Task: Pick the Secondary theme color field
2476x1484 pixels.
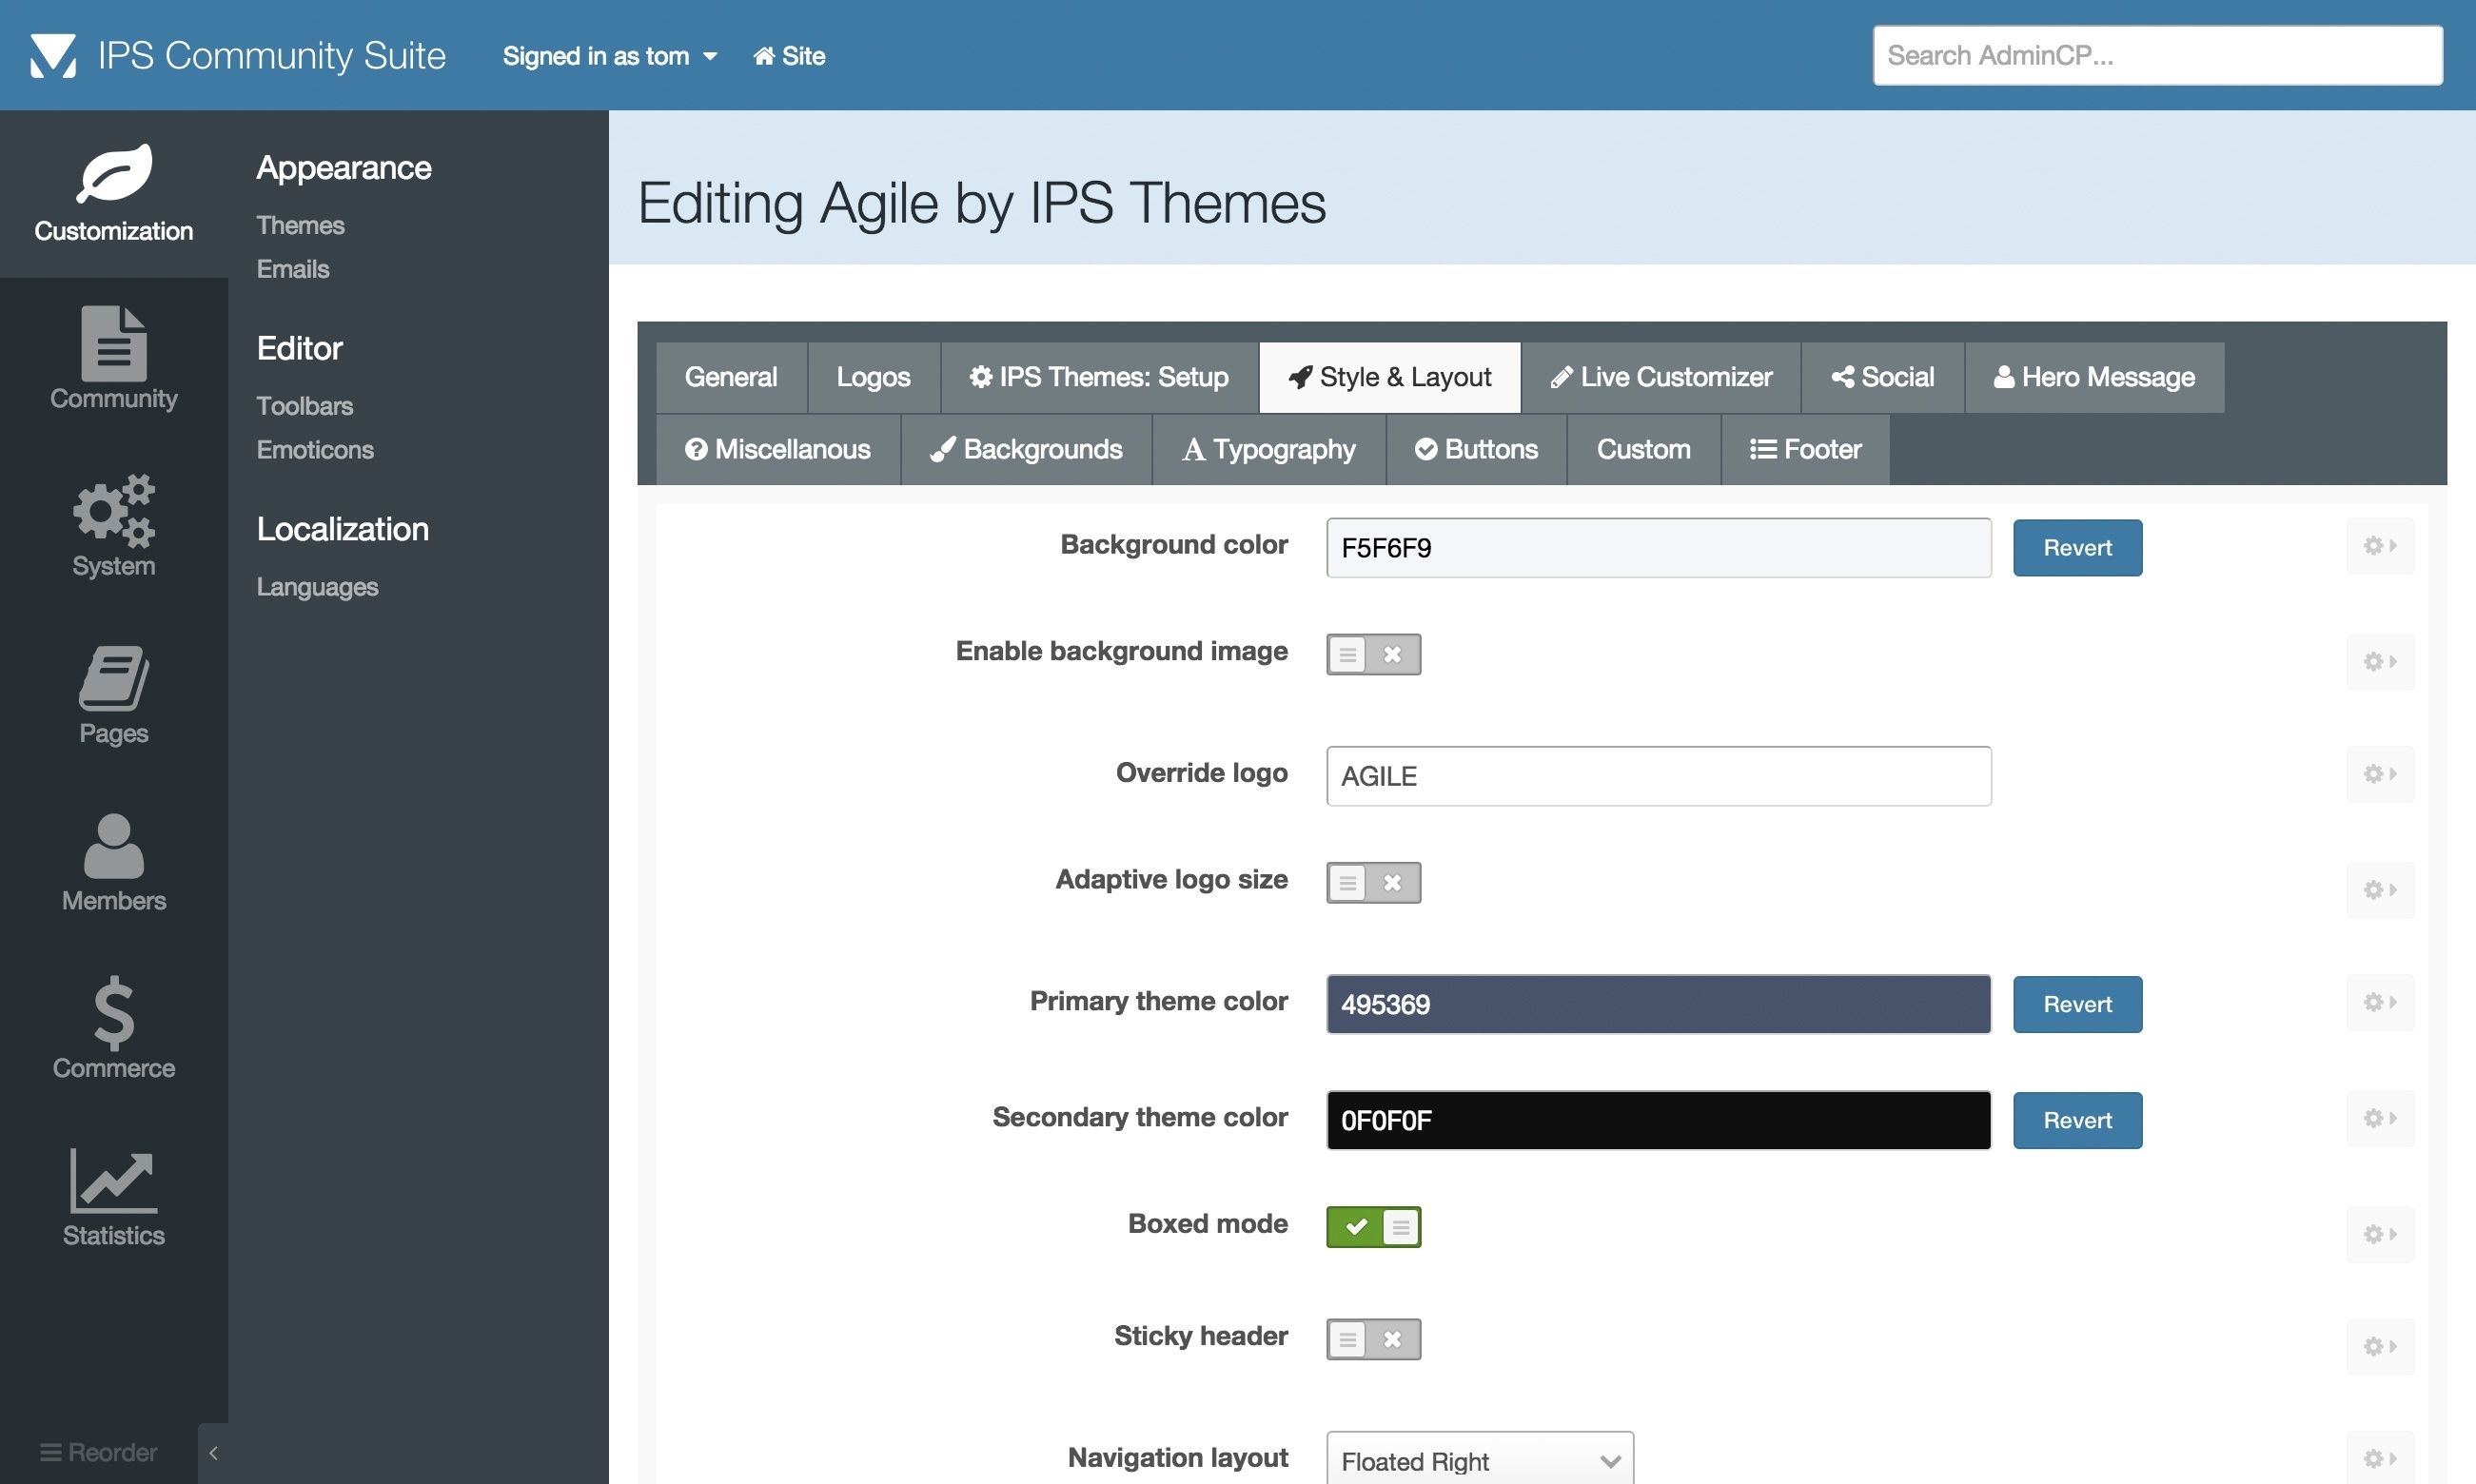Action: (1658, 1120)
